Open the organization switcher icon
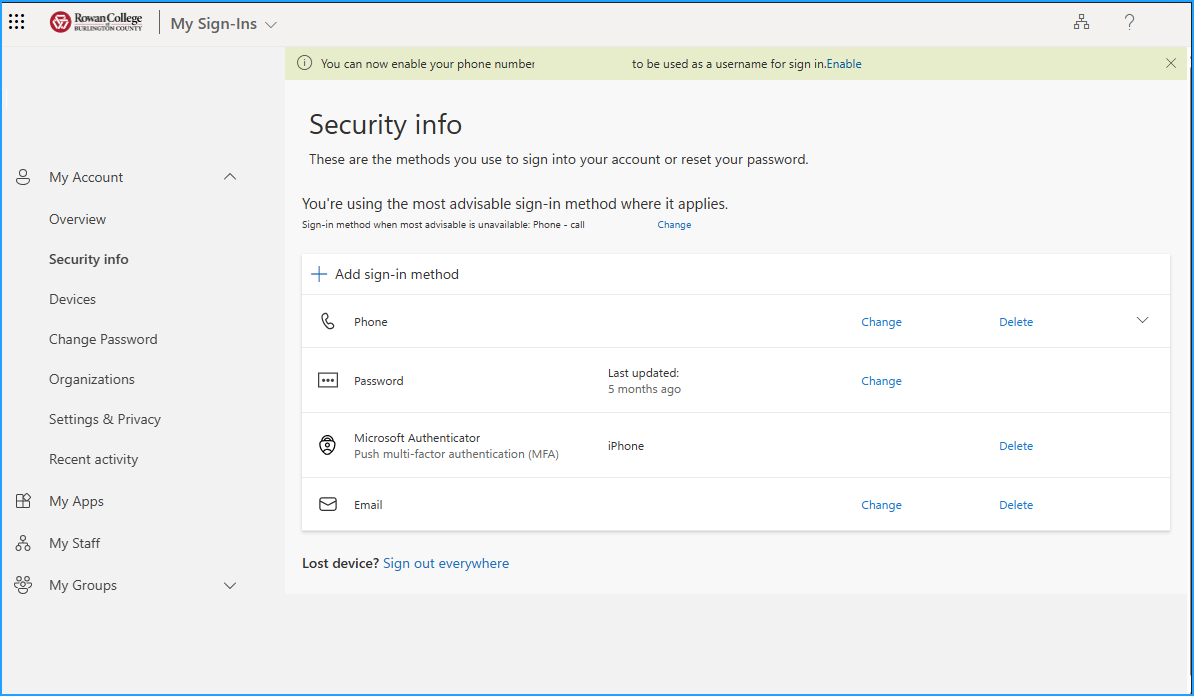Image resolution: width=1194 pixels, height=696 pixels. coord(1081,21)
